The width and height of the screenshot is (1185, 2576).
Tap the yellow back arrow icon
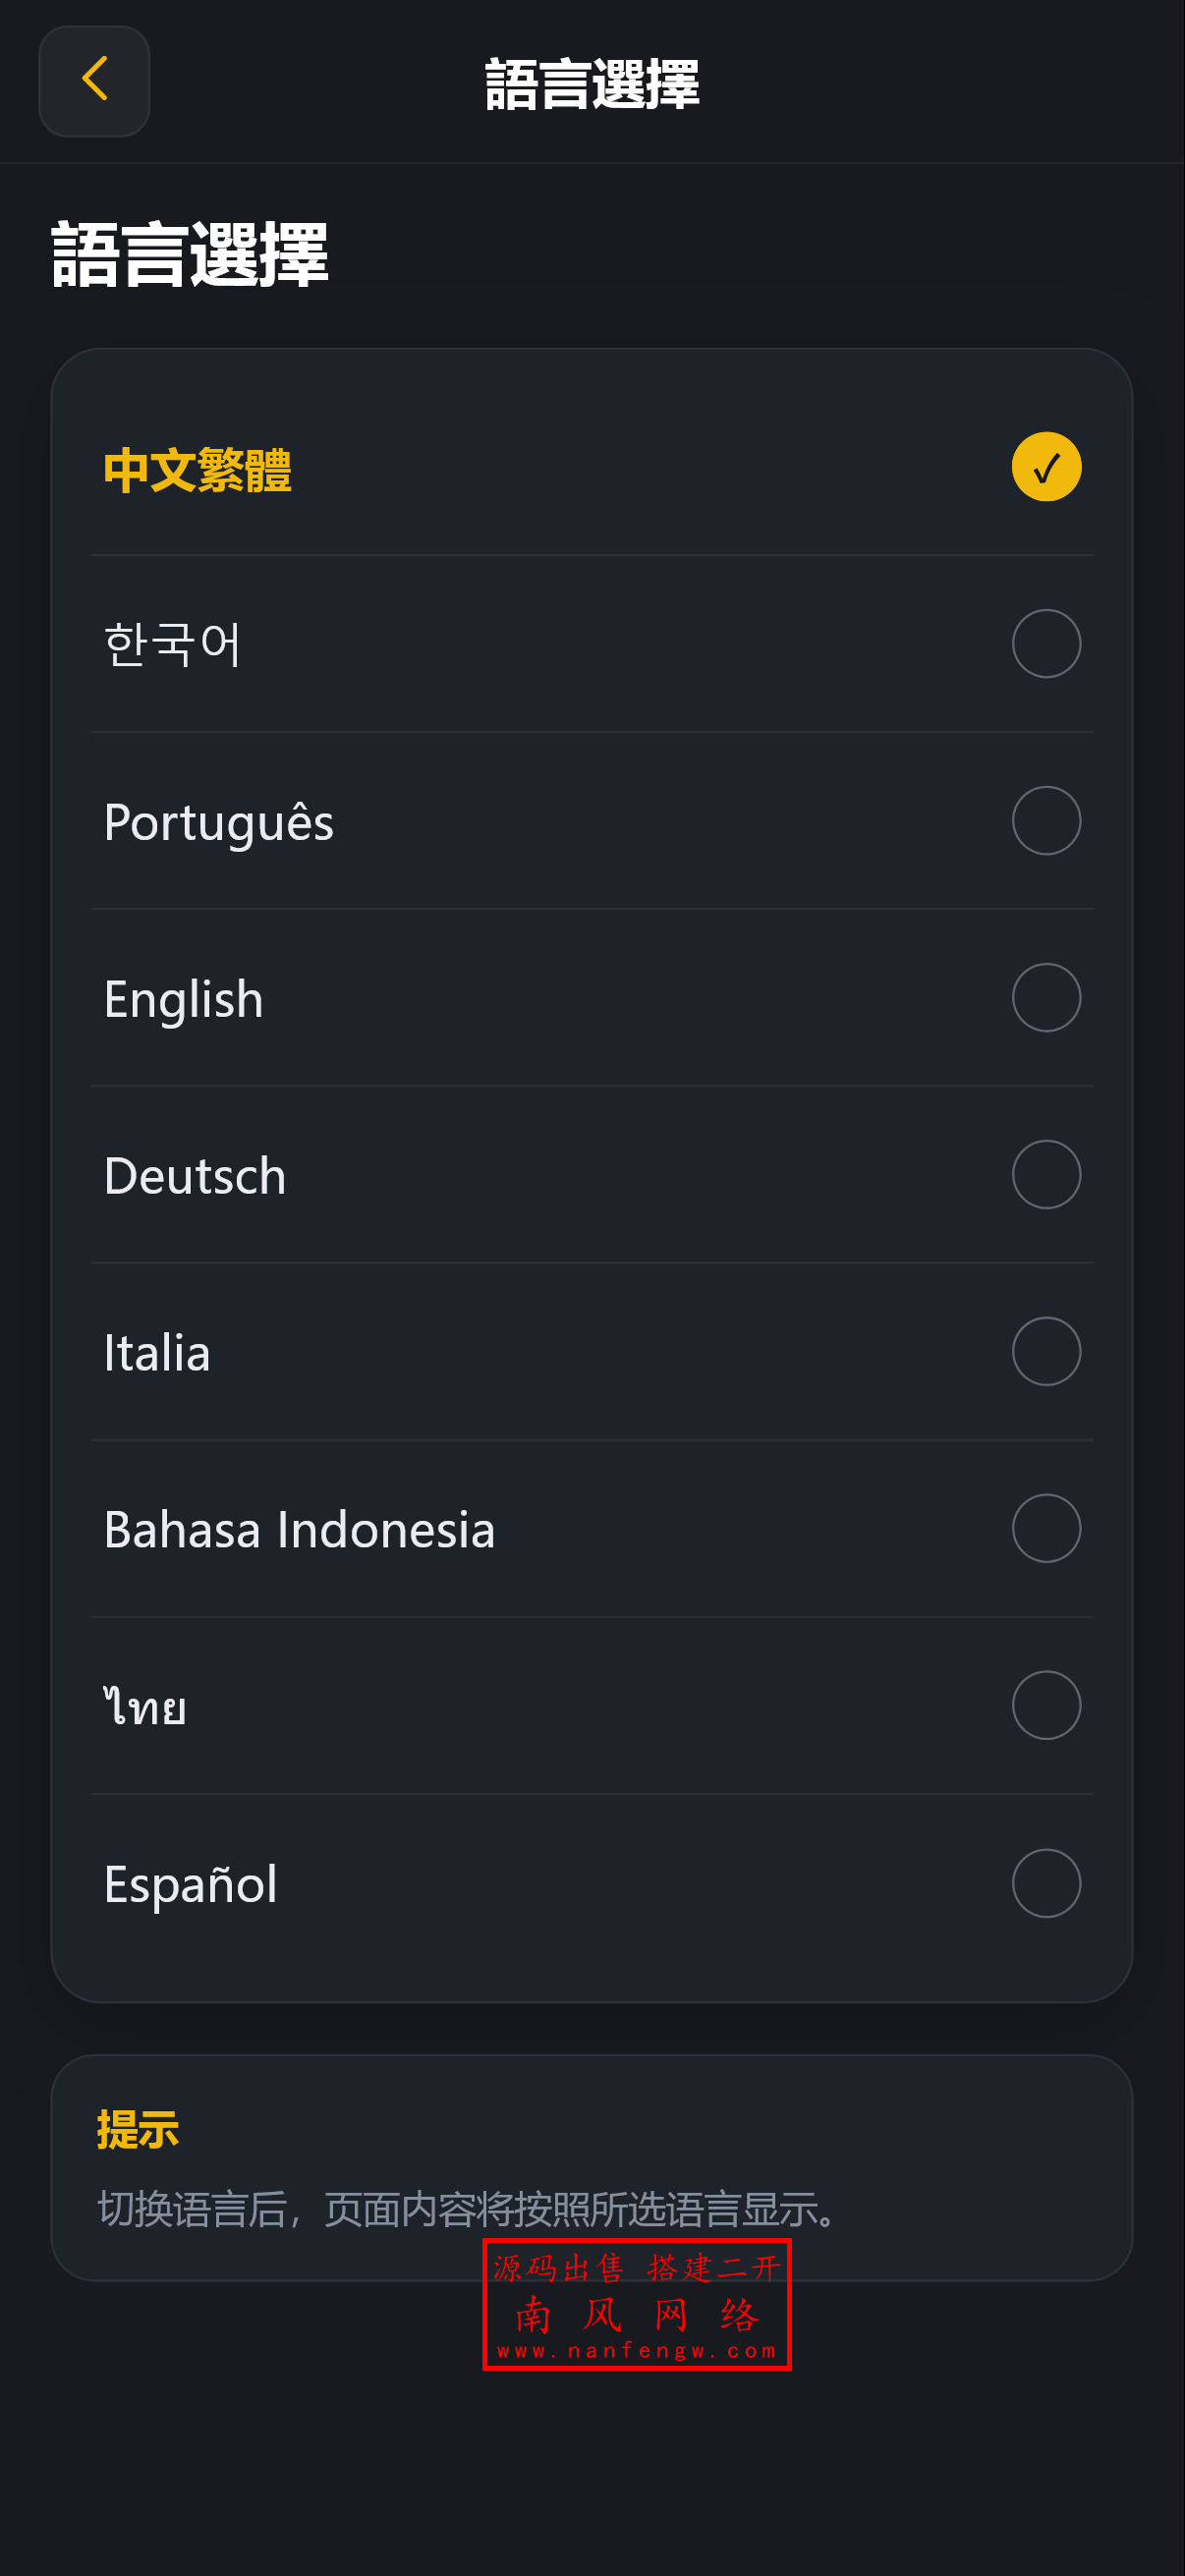(94, 80)
